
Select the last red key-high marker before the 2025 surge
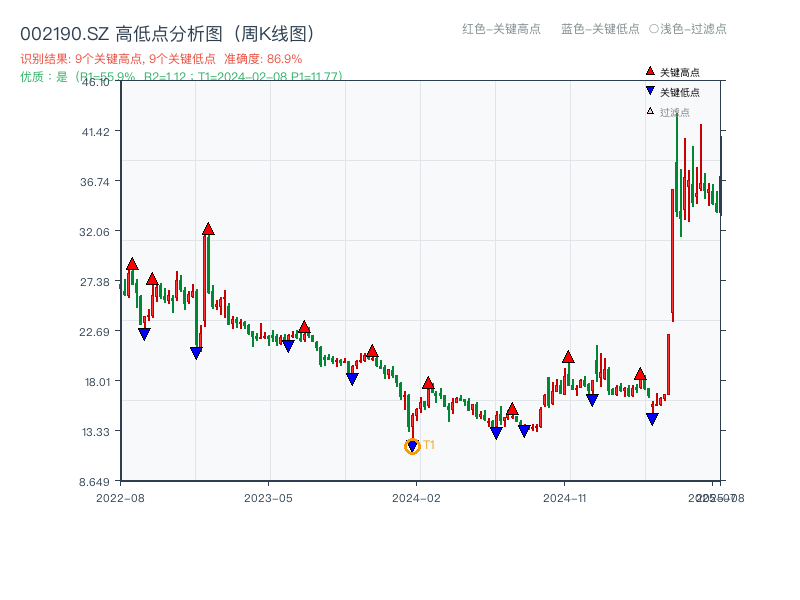pos(640,374)
